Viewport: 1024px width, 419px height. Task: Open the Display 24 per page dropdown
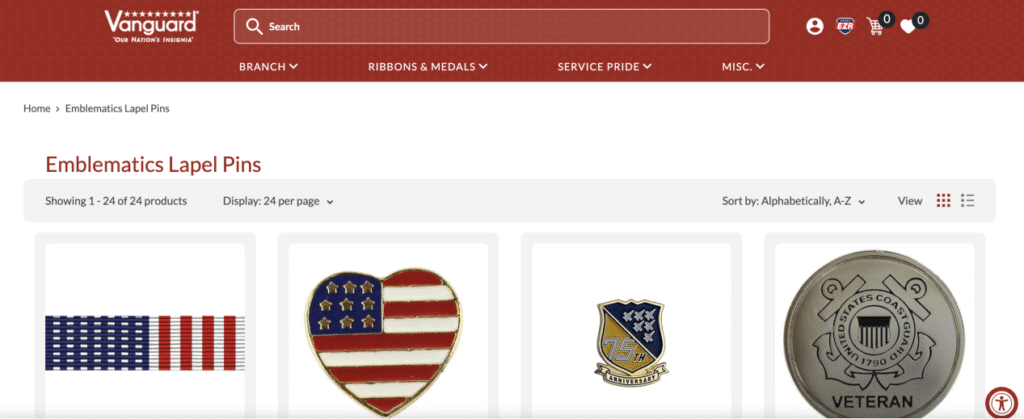point(278,201)
